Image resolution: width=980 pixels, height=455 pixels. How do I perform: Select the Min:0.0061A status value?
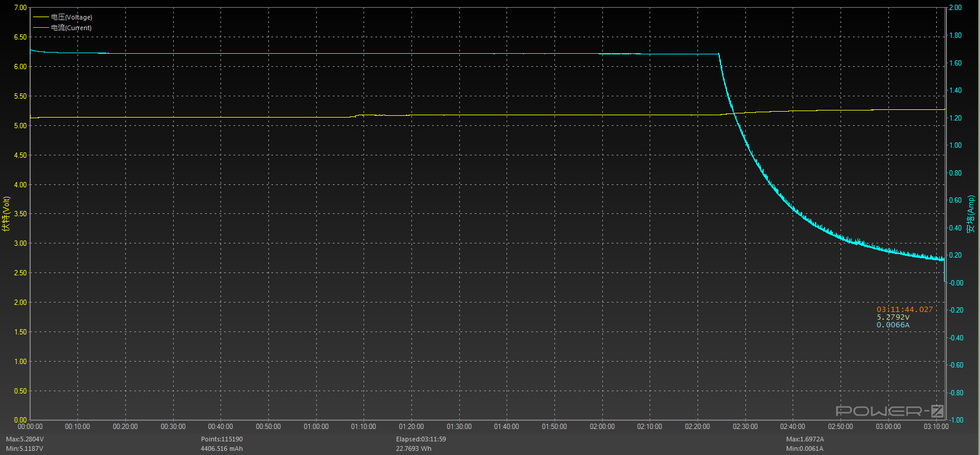[x=806, y=449]
